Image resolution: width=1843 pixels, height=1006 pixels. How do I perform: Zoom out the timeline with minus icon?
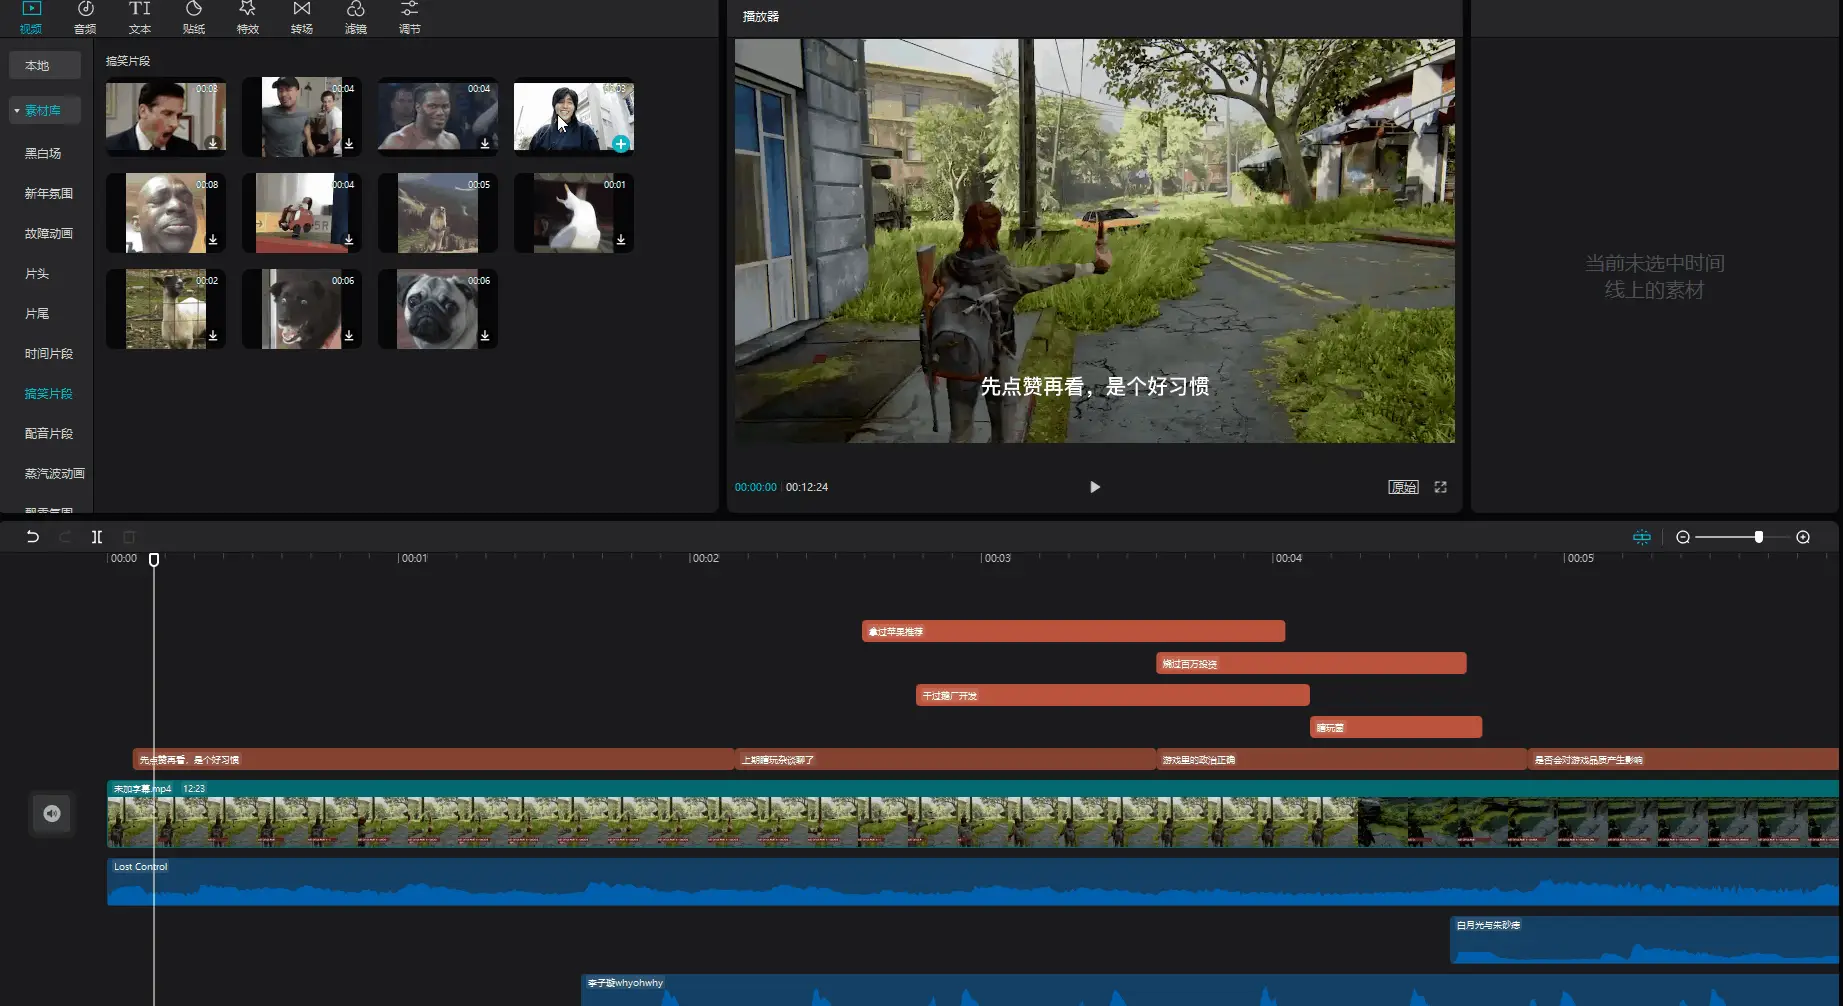click(1683, 537)
